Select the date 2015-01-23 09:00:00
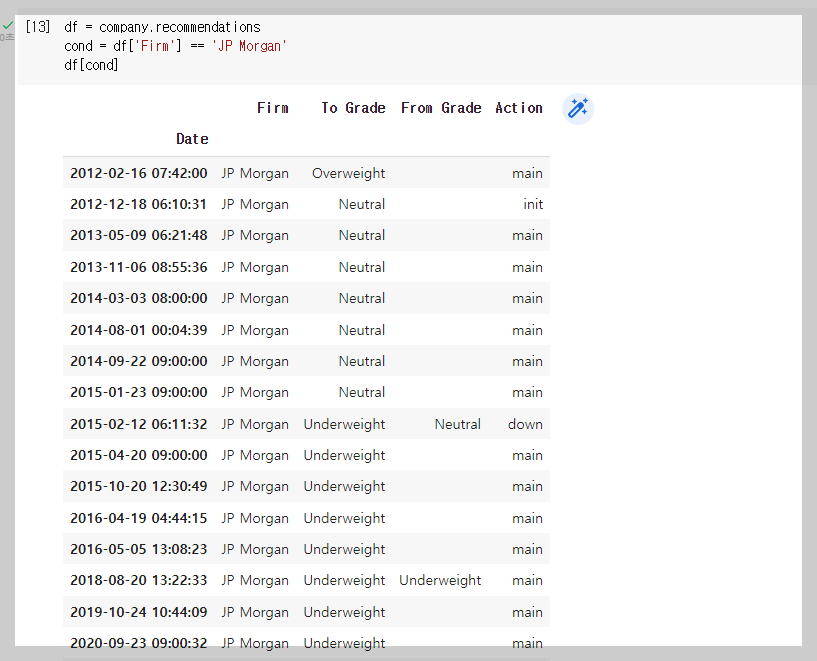Image resolution: width=817 pixels, height=661 pixels. pos(139,392)
